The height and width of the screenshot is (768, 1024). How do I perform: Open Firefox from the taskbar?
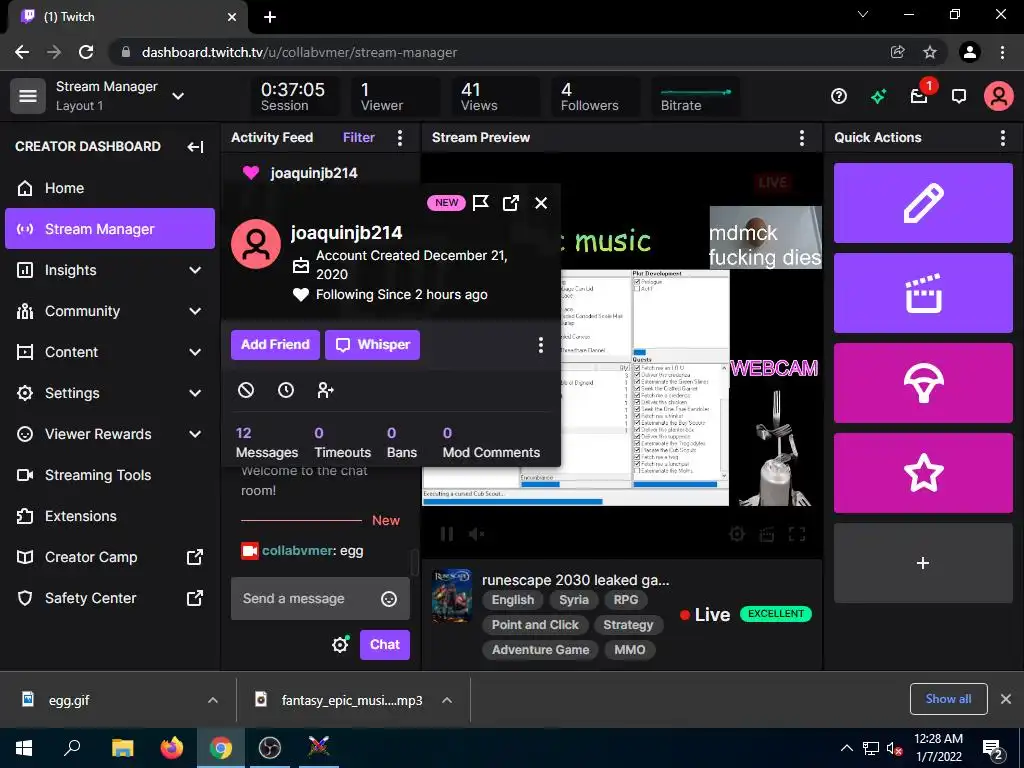tap(172, 748)
